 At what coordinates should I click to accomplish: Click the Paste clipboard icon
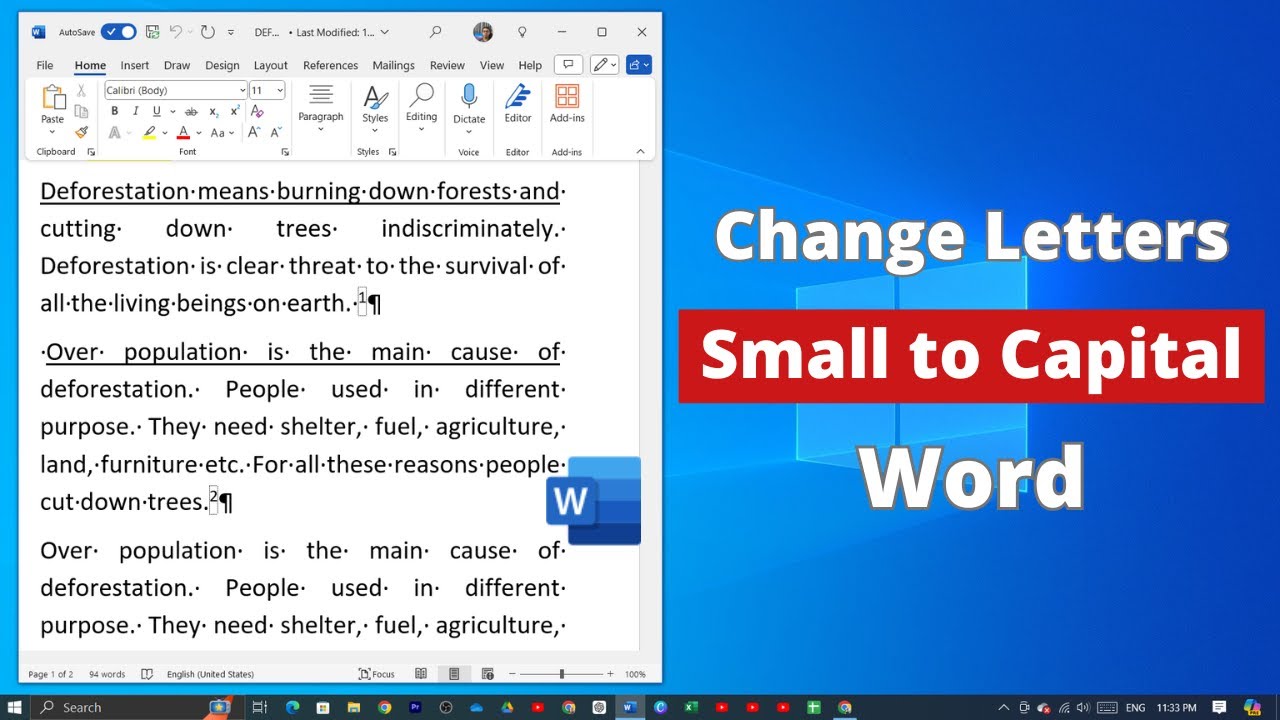(52, 98)
